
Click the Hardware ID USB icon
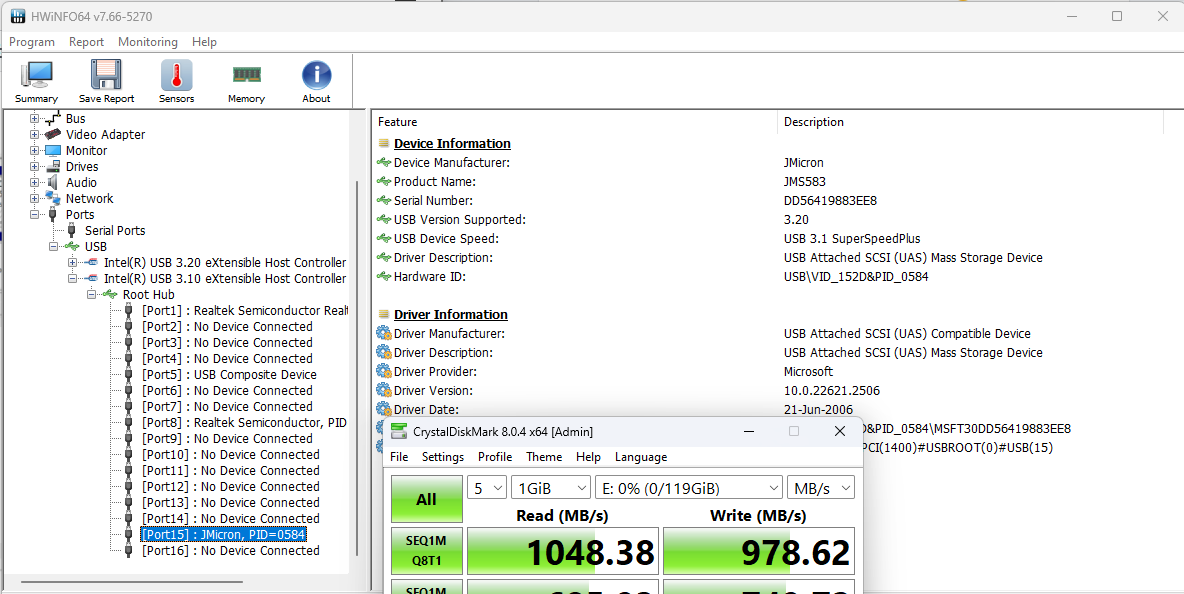384,276
